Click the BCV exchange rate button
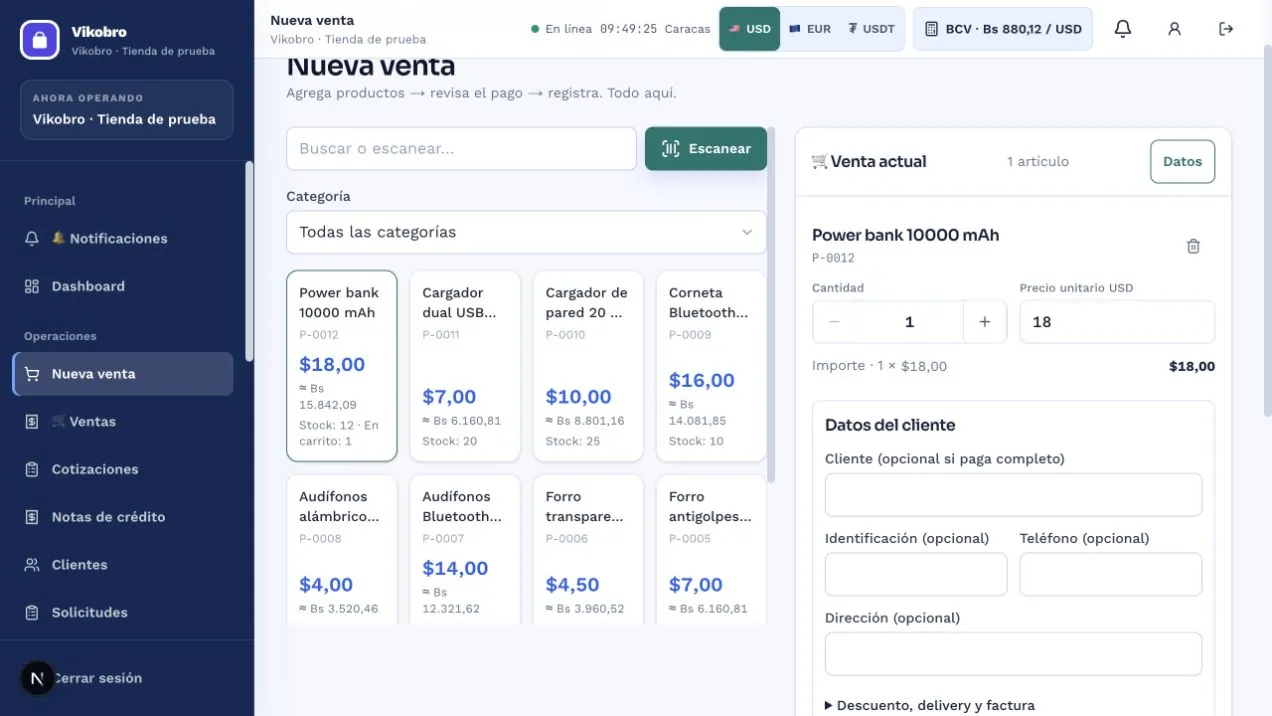 coord(1003,29)
